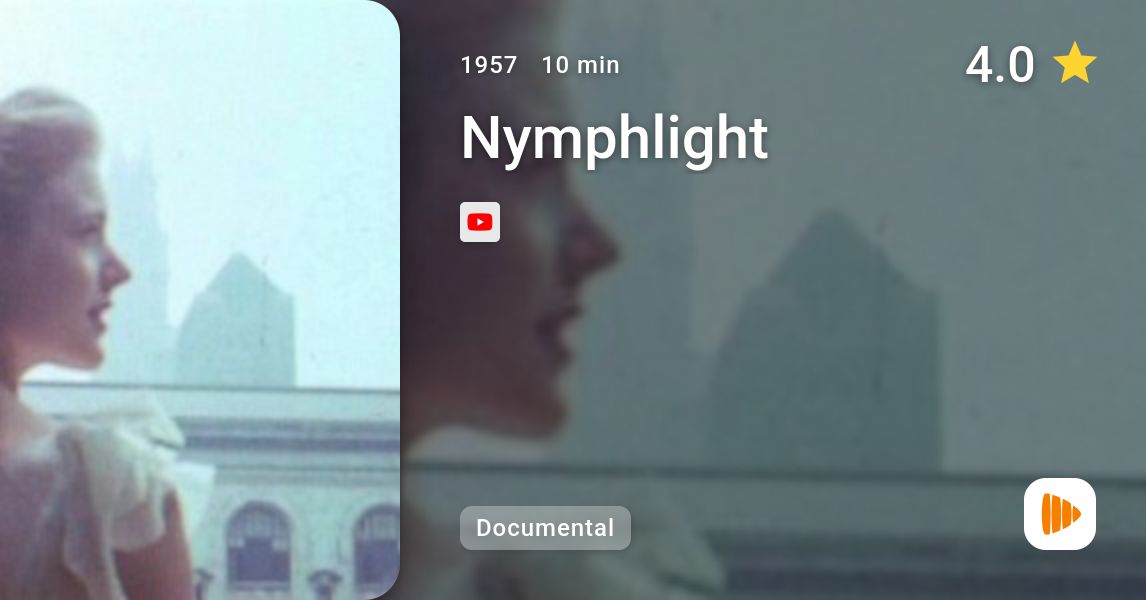1146x600 pixels.
Task: Click the blurred ledge line in backdrop
Action: click(x=775, y=471)
